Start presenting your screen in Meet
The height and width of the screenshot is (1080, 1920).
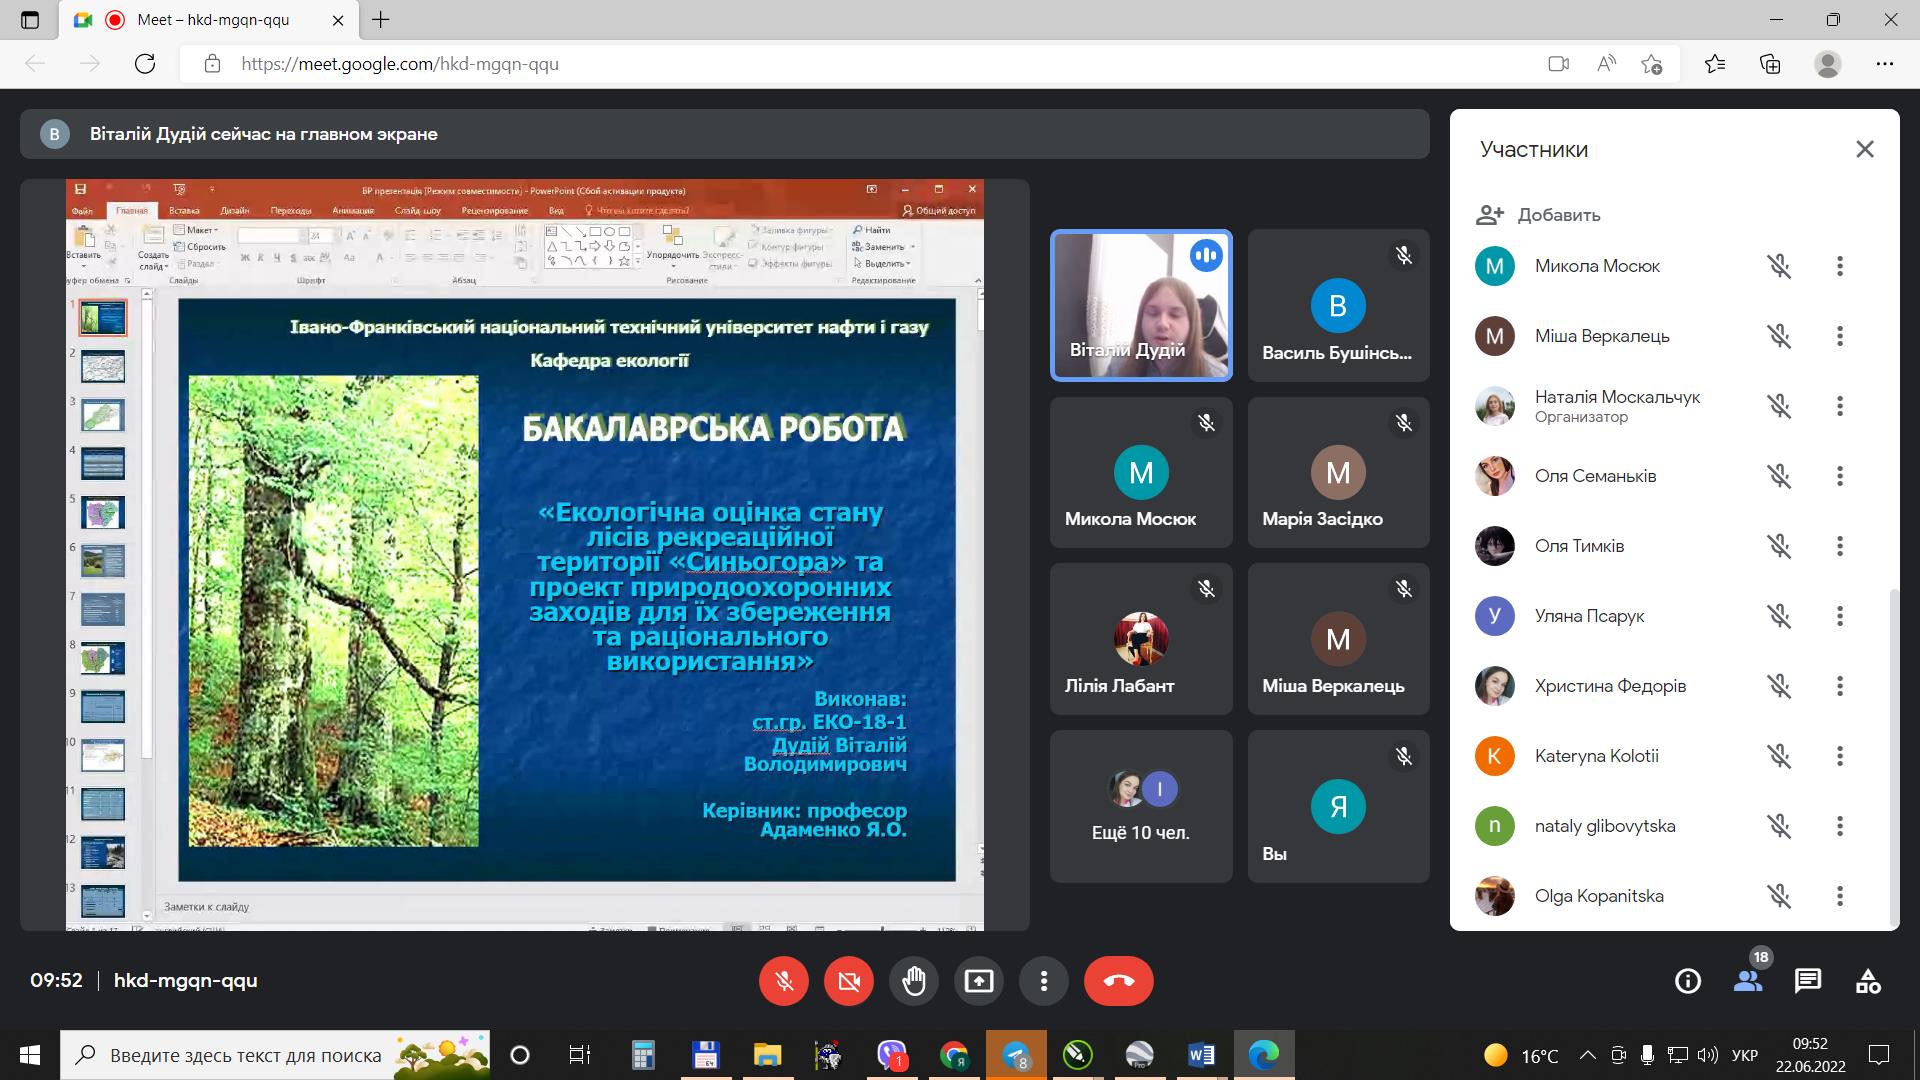[x=979, y=981]
